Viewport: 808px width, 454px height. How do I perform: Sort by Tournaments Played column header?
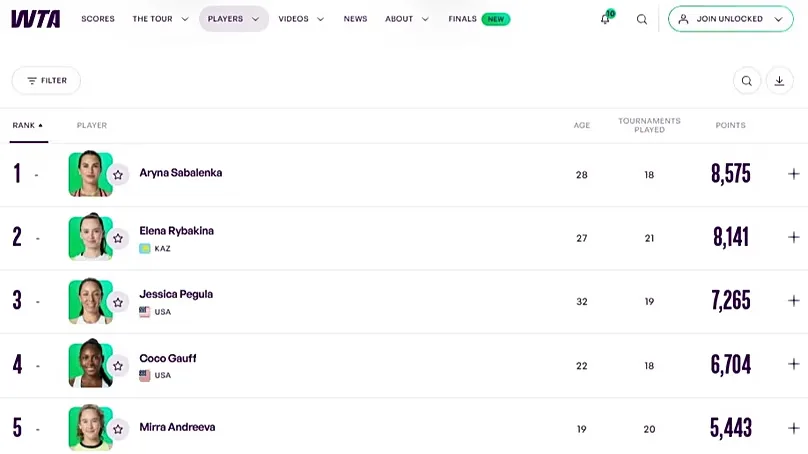[x=649, y=125]
